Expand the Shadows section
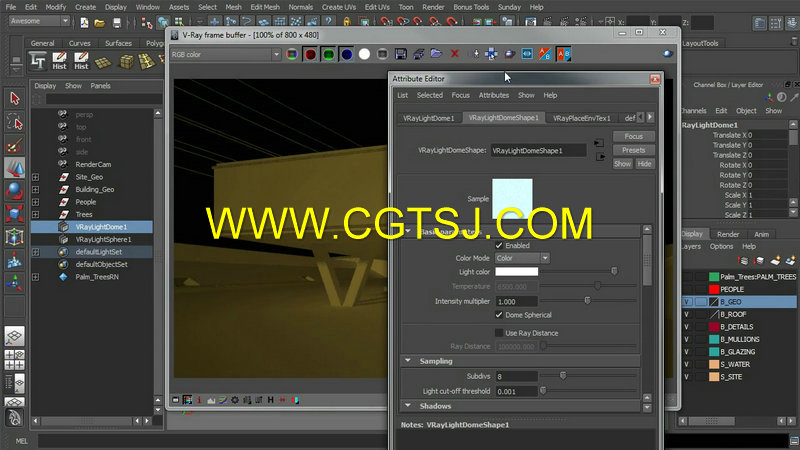 [408, 406]
